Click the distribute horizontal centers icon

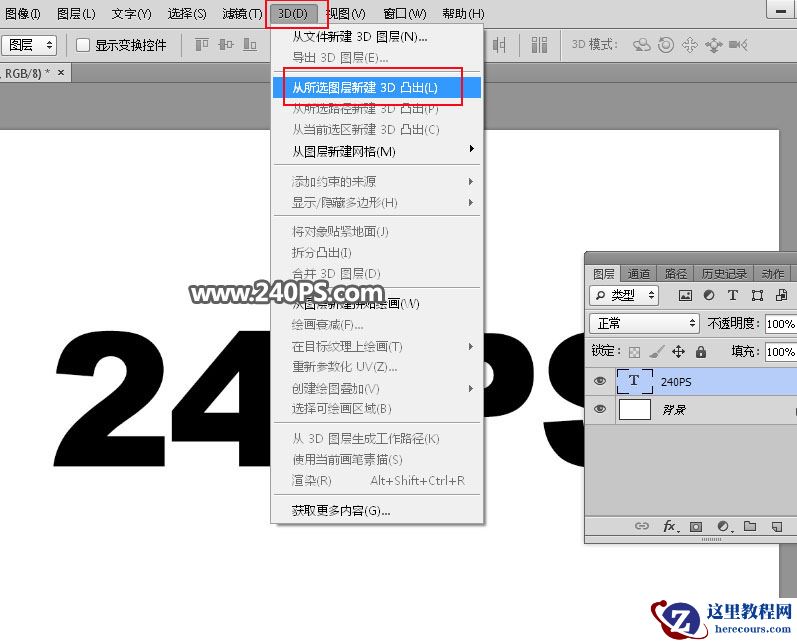tap(499, 45)
